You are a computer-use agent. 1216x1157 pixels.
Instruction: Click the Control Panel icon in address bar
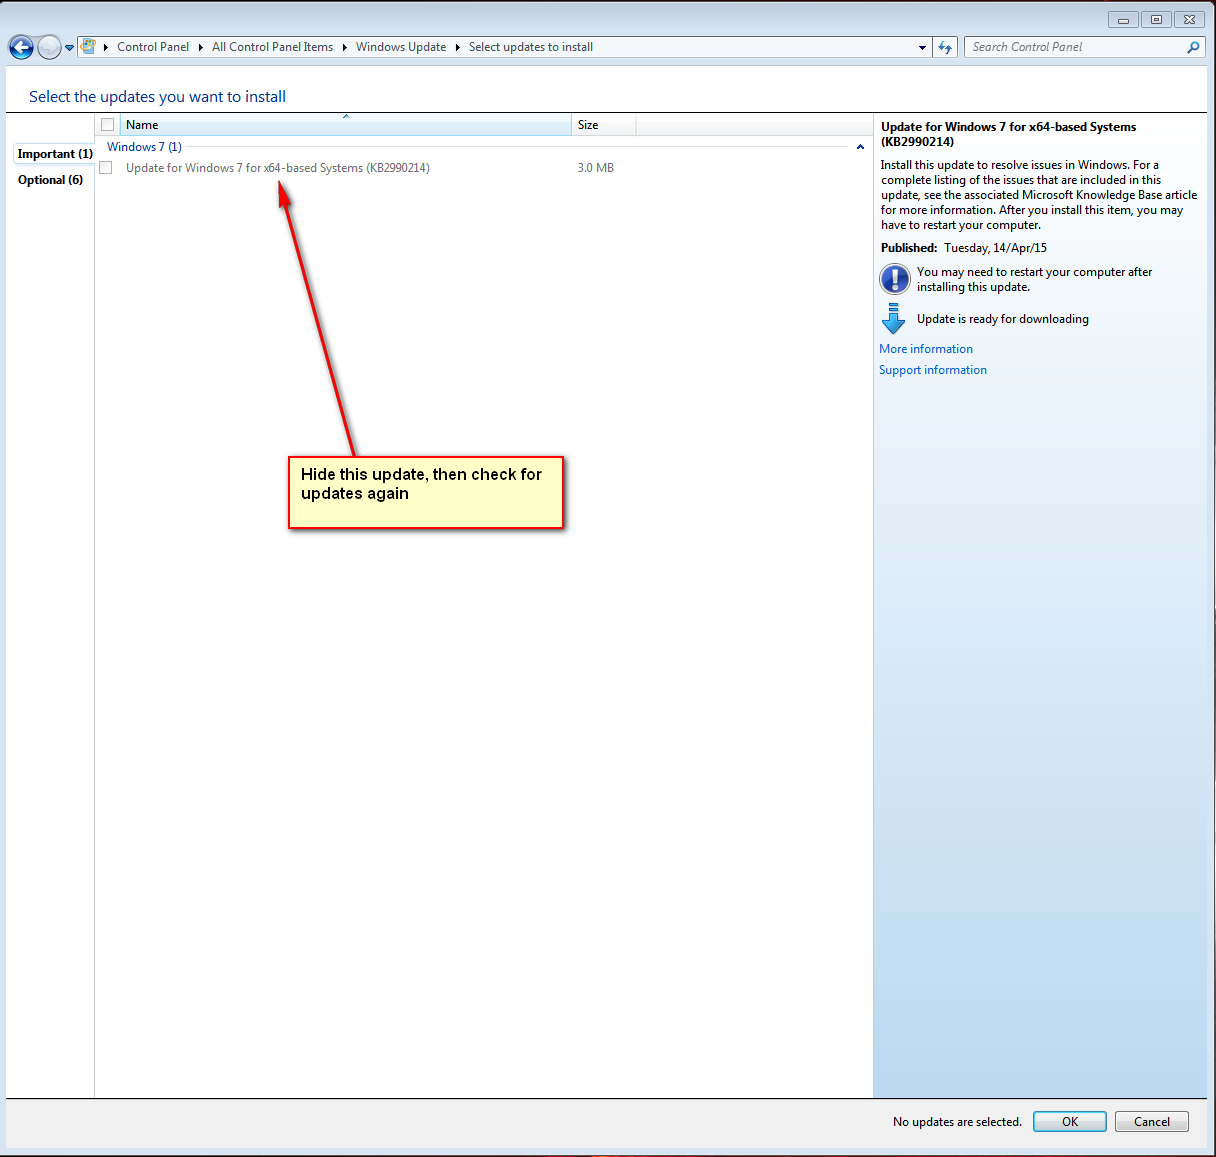pyautogui.click(x=88, y=46)
